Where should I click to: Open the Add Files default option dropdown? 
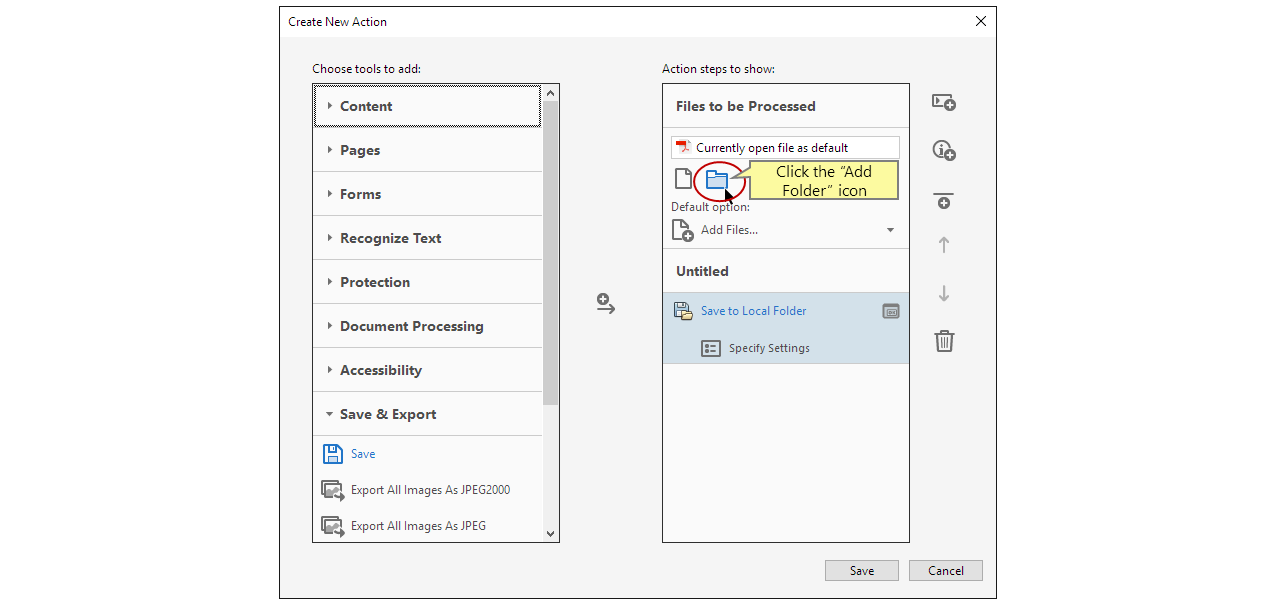[890, 230]
